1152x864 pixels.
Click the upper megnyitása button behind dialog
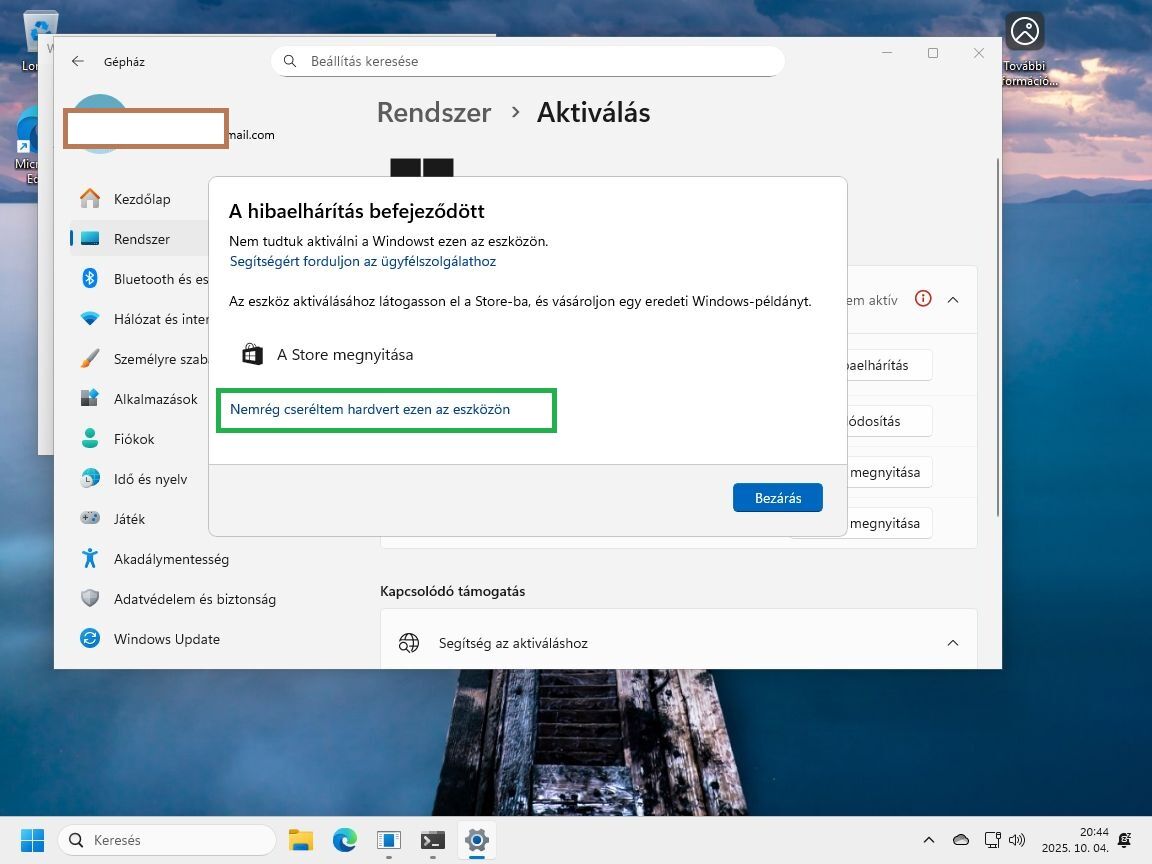[890, 472]
